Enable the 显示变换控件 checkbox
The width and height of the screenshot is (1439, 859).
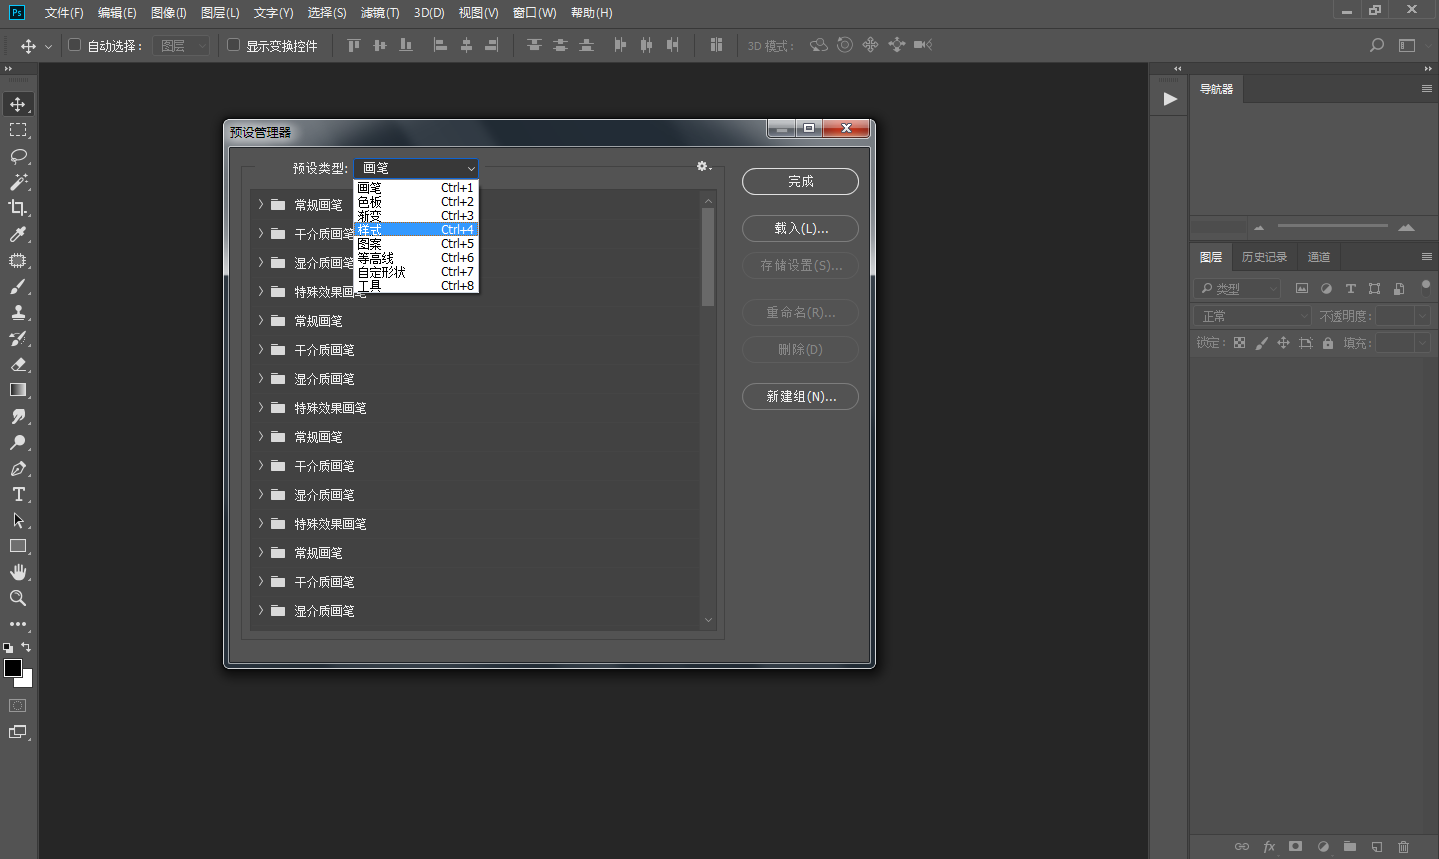[233, 45]
